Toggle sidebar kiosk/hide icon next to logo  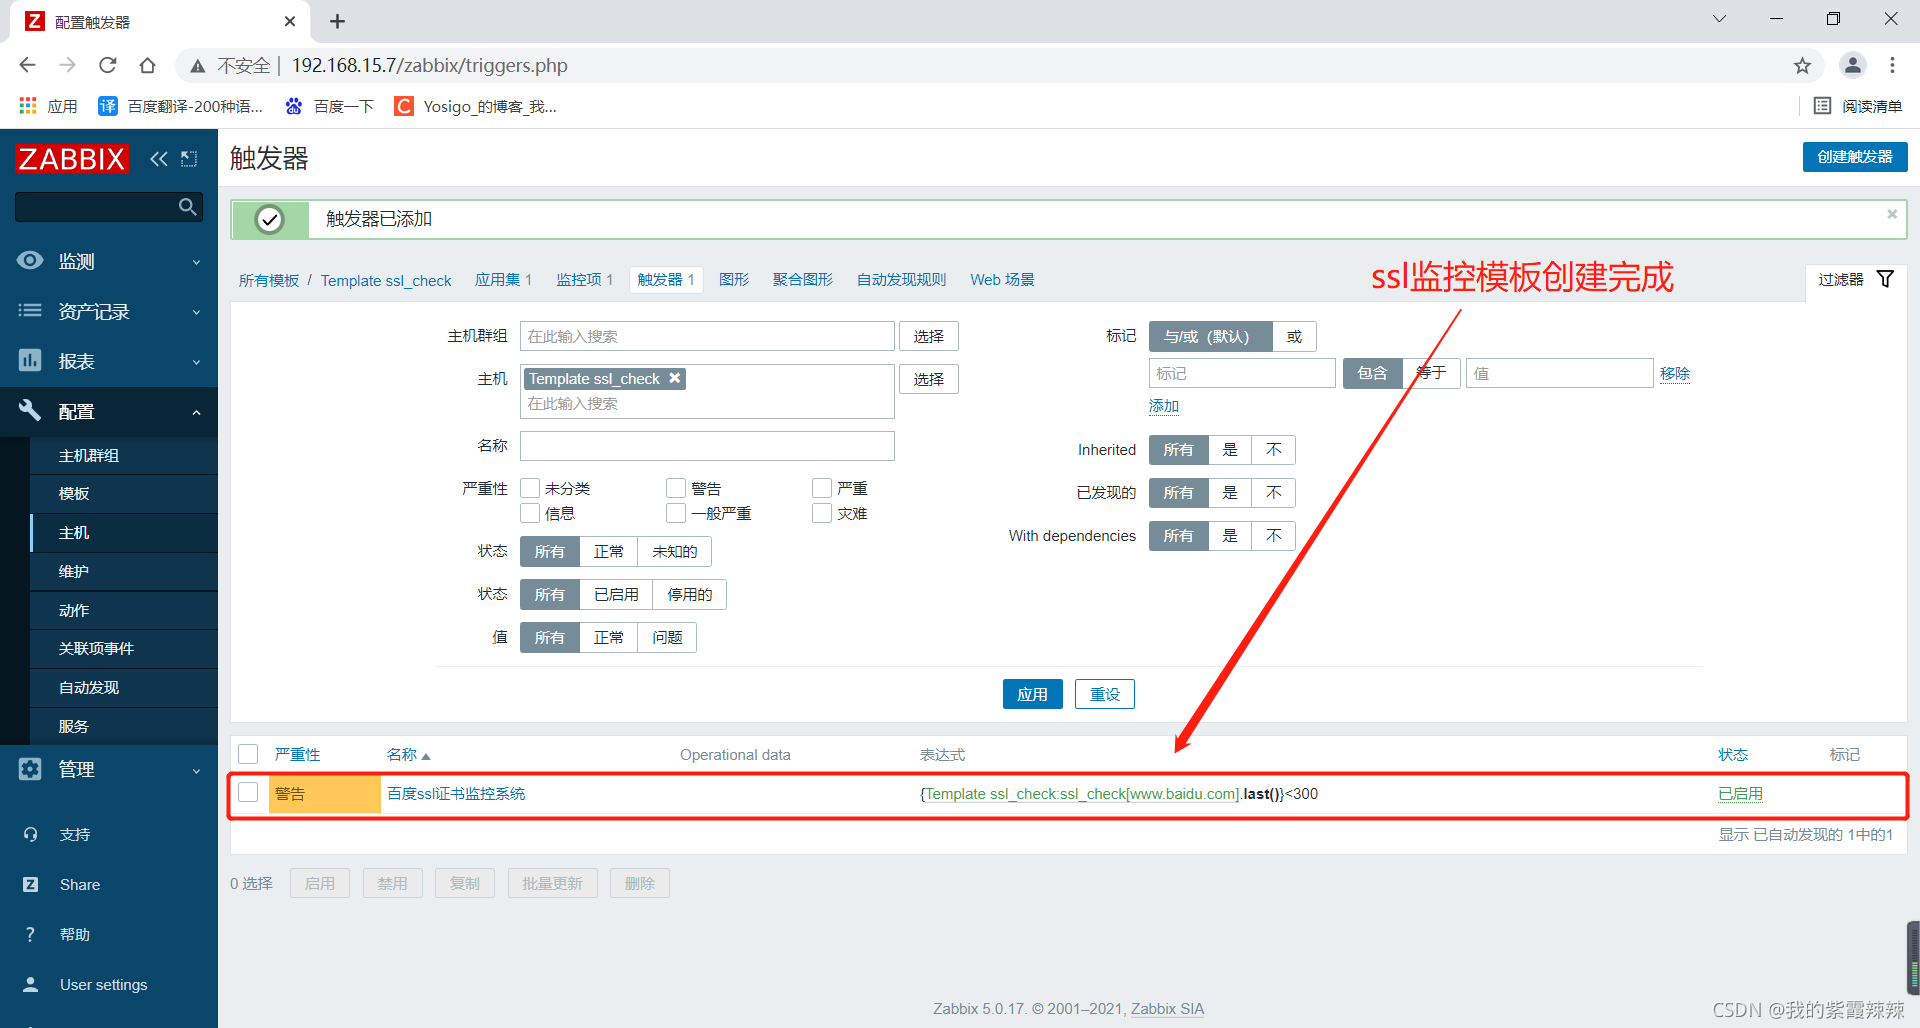189,159
